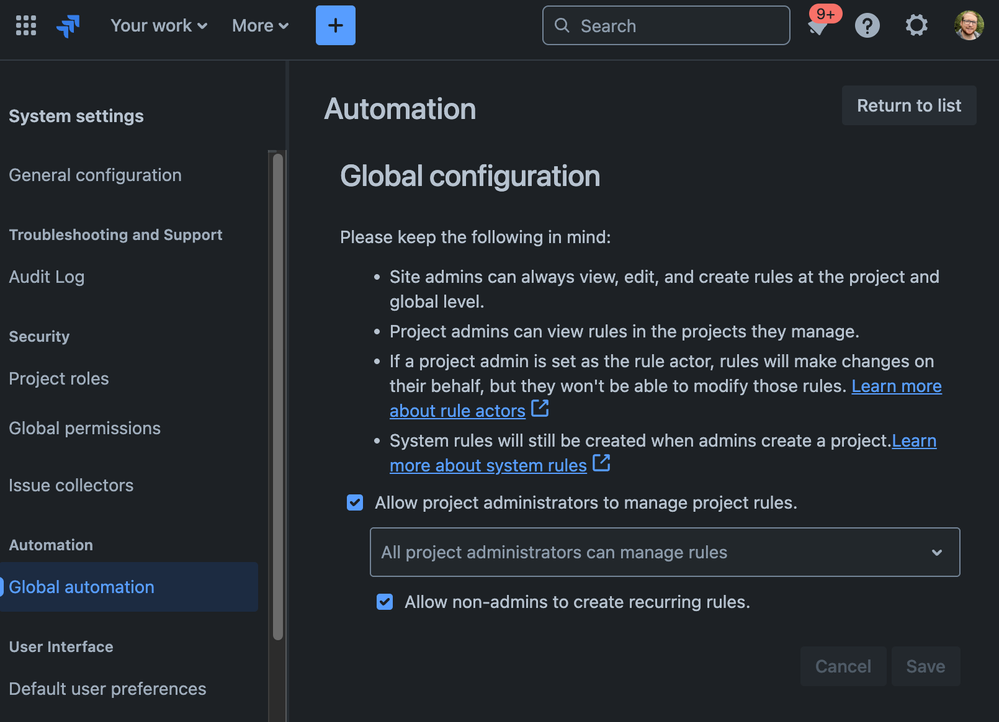The image size is (999, 722).
Task: Click the System settings heading
Action: [76, 117]
